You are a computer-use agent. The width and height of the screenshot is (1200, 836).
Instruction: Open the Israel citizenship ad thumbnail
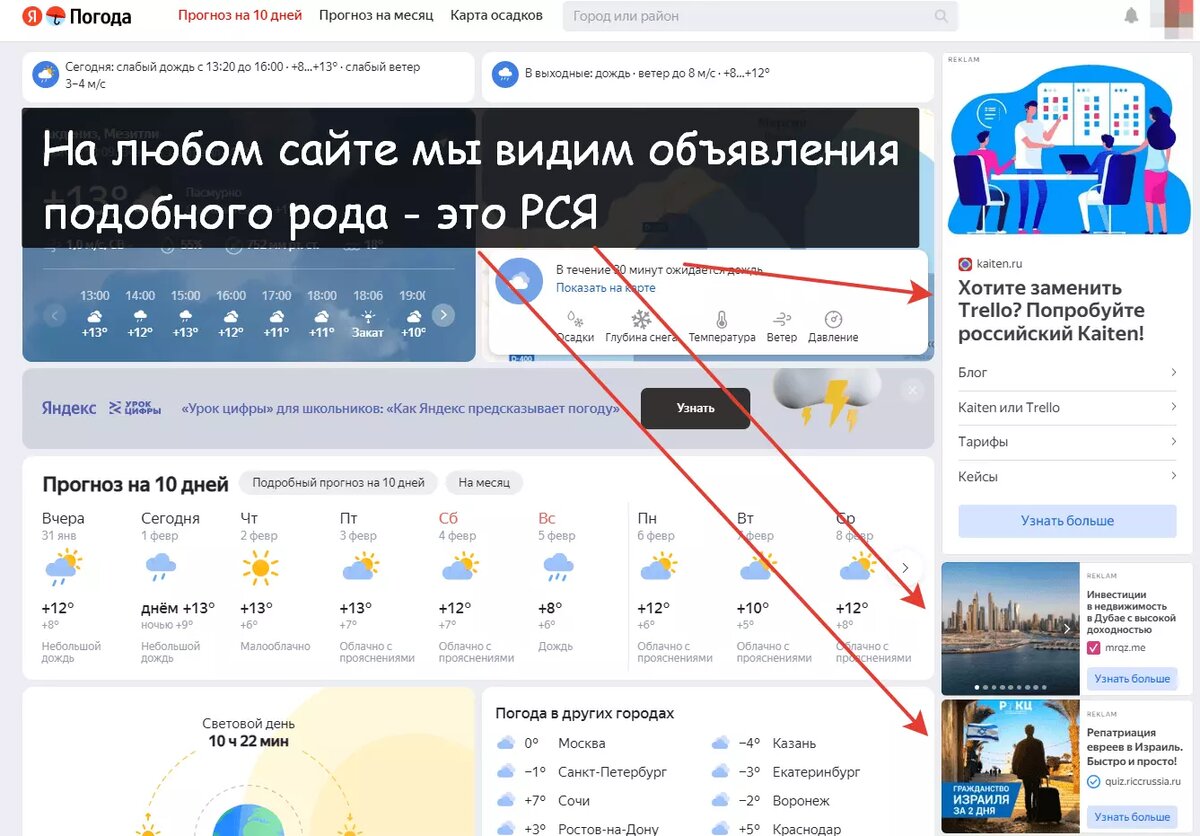(1011, 766)
